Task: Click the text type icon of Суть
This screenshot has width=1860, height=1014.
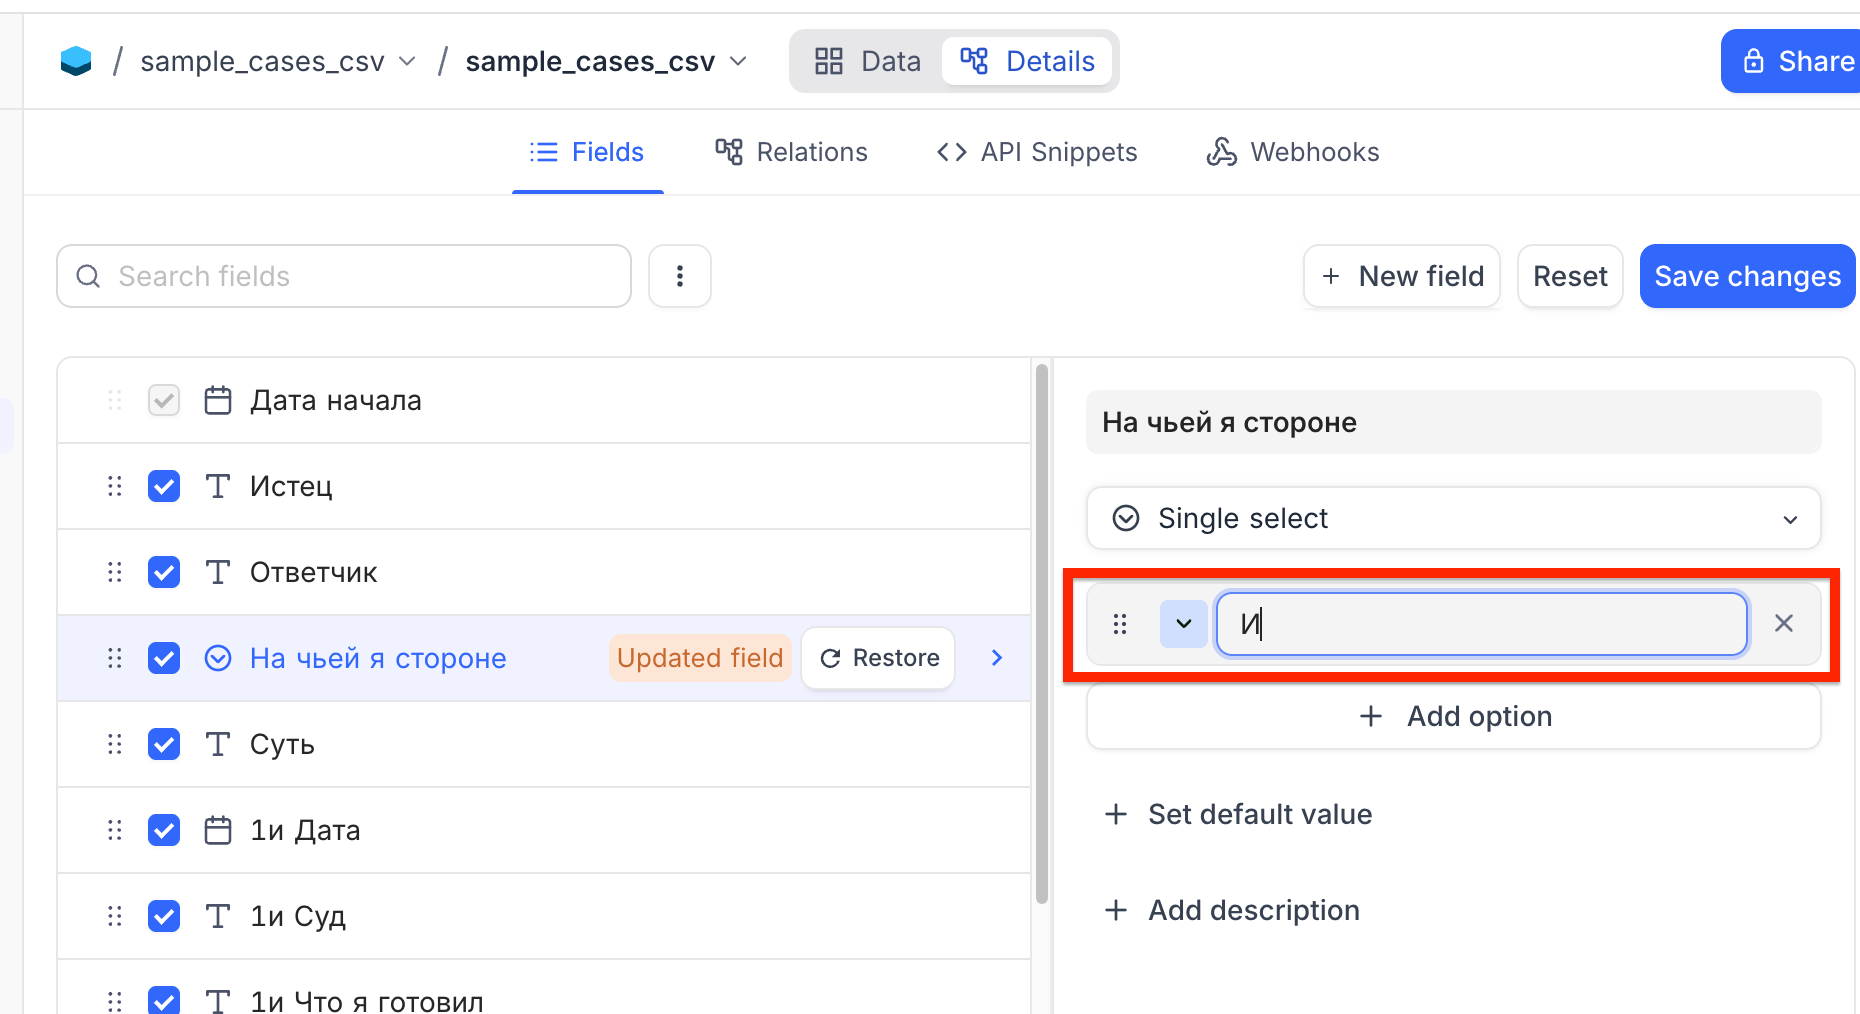Action: 218,744
